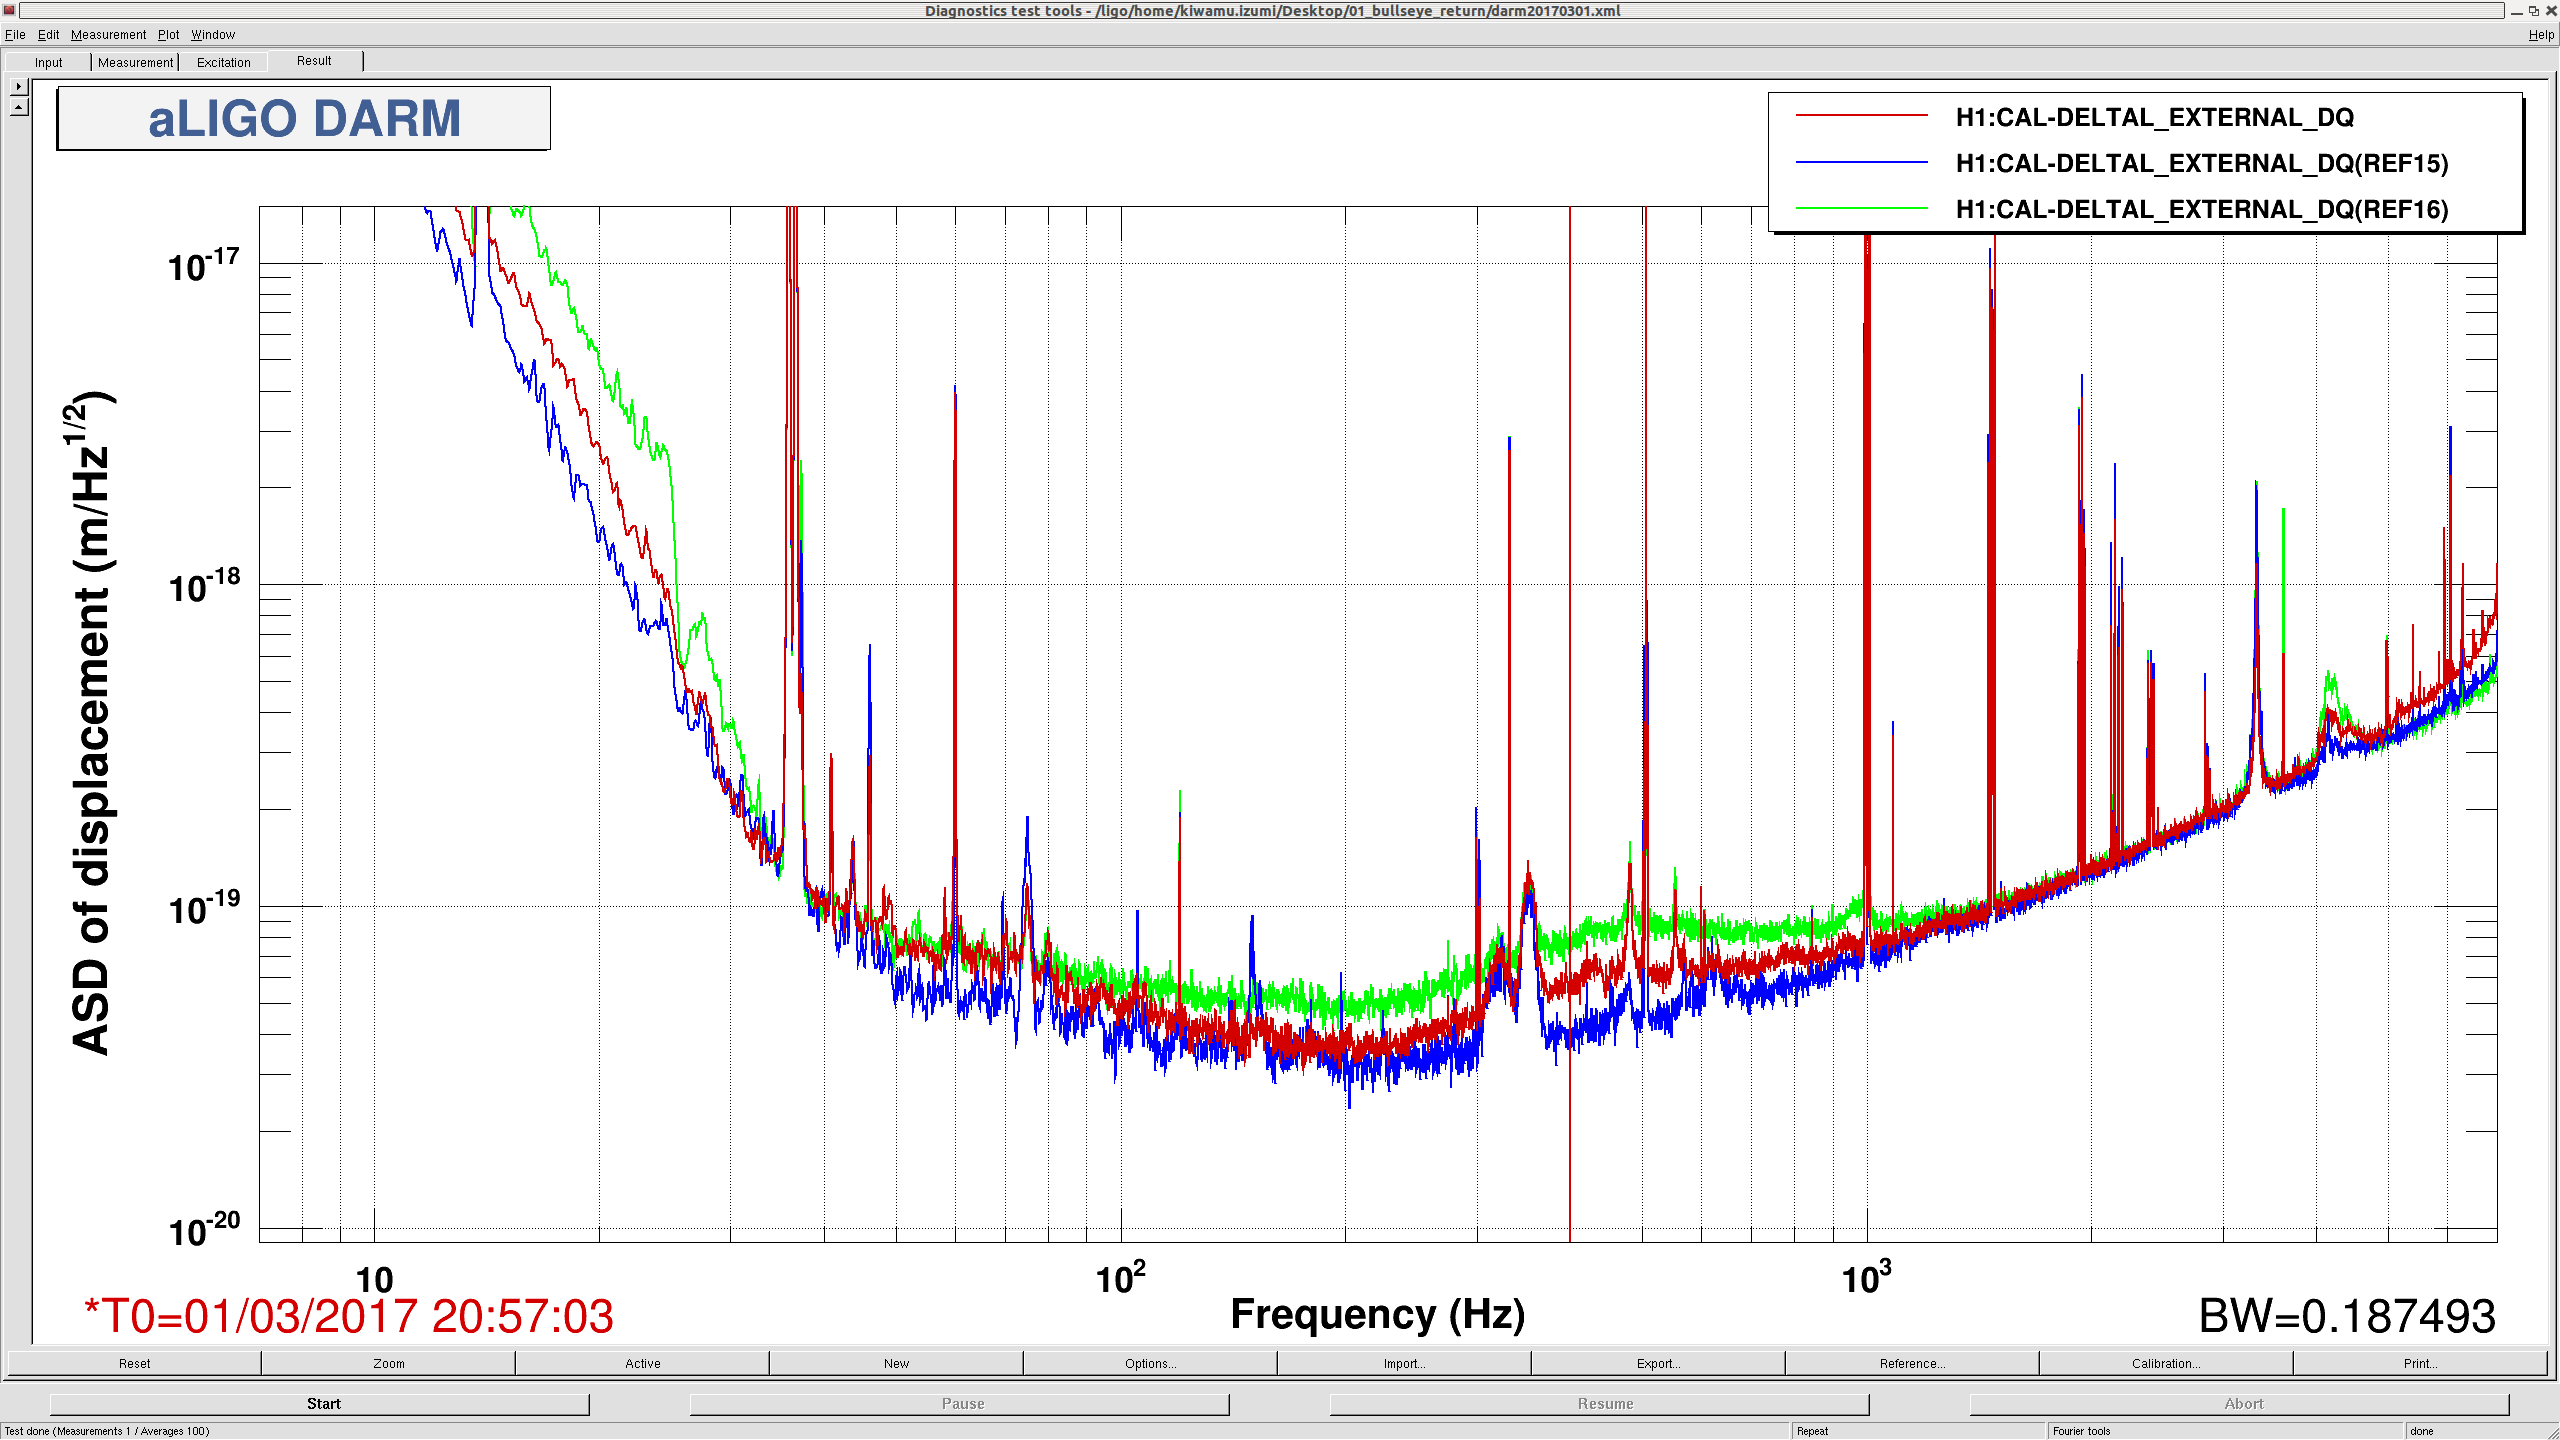Open the Calibration... dialog
2560x1440 pixels.
tap(2166, 1363)
